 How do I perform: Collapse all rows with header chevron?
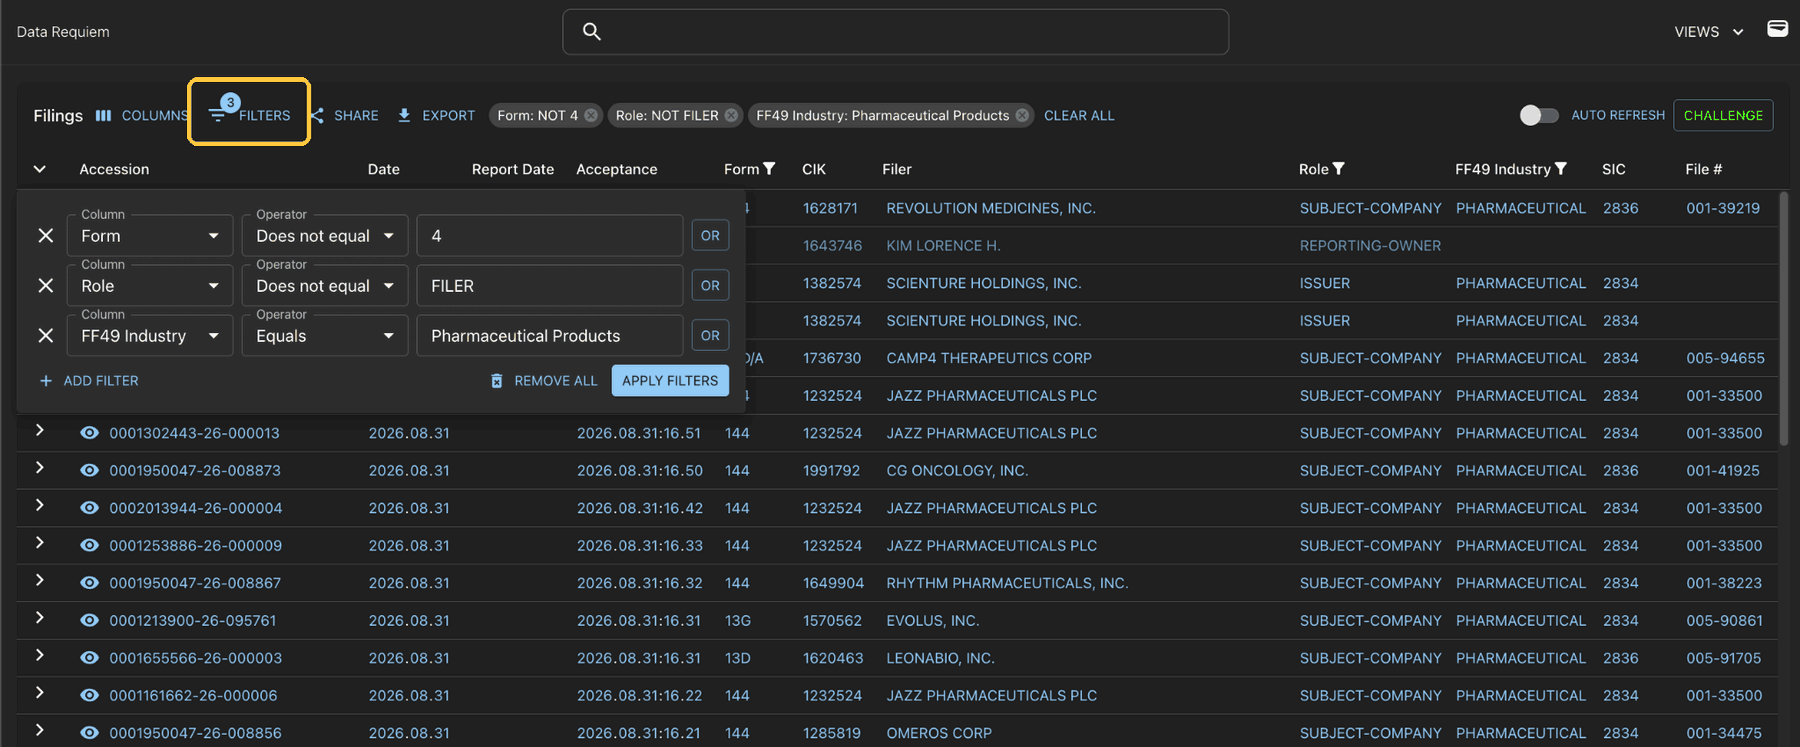(40, 169)
